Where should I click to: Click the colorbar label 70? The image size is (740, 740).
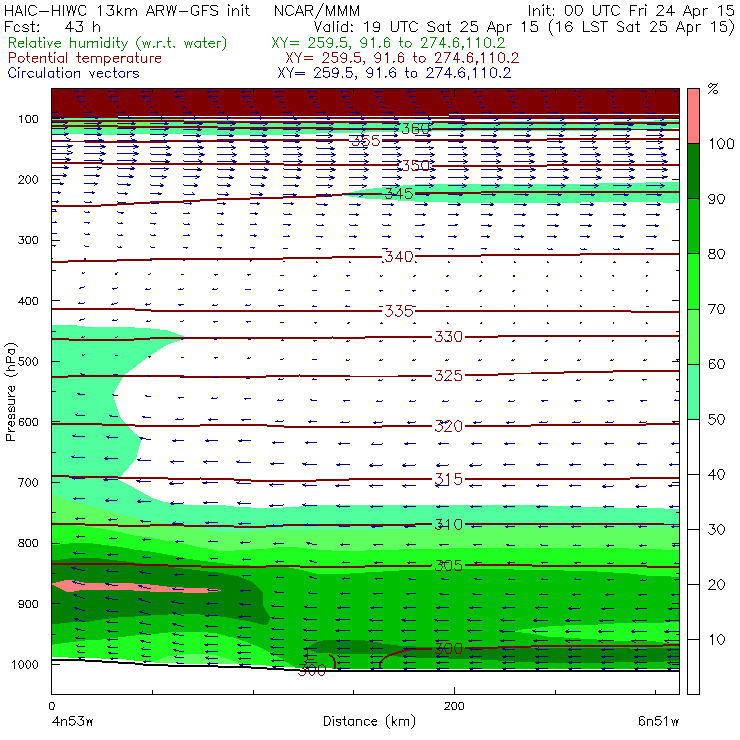(716, 309)
